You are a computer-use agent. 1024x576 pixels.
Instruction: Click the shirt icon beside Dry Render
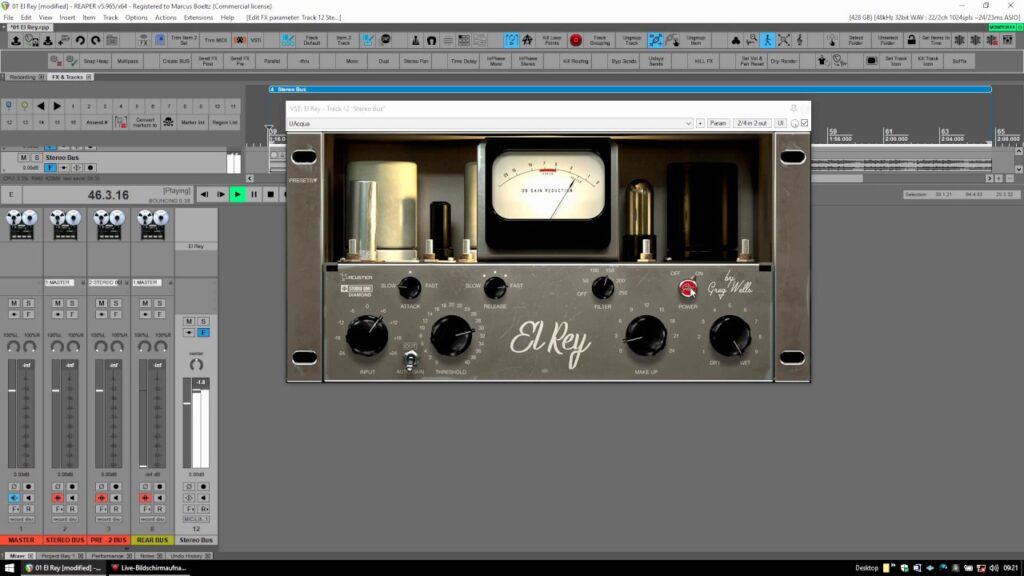coord(822,61)
